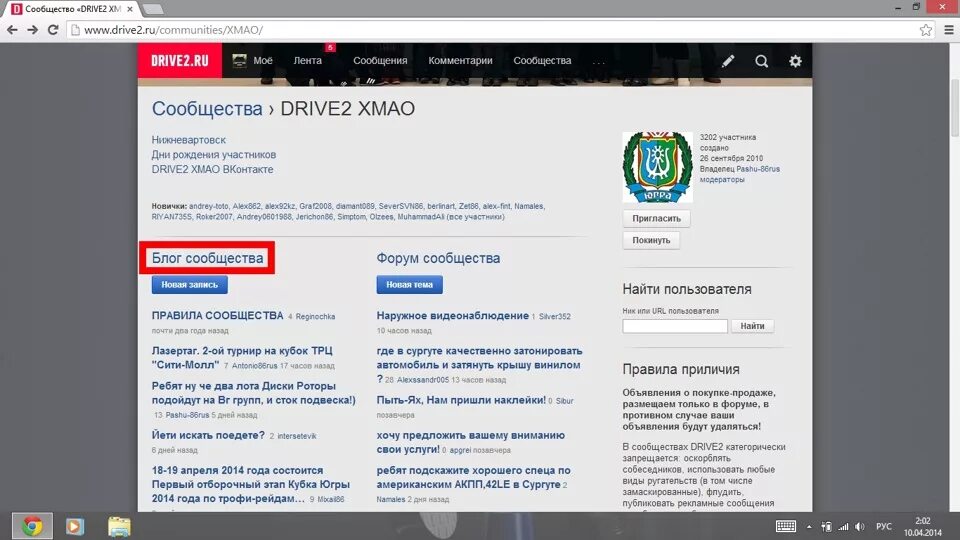The height and width of the screenshot is (540, 960).
Task: Open все участники link
Action: click(x=475, y=217)
